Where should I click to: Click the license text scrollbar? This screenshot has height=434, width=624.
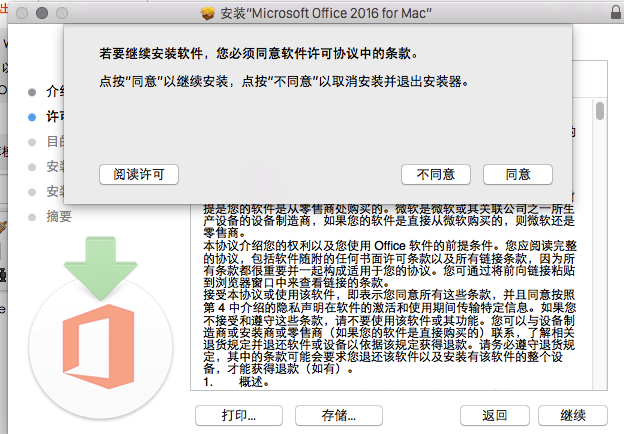599,250
